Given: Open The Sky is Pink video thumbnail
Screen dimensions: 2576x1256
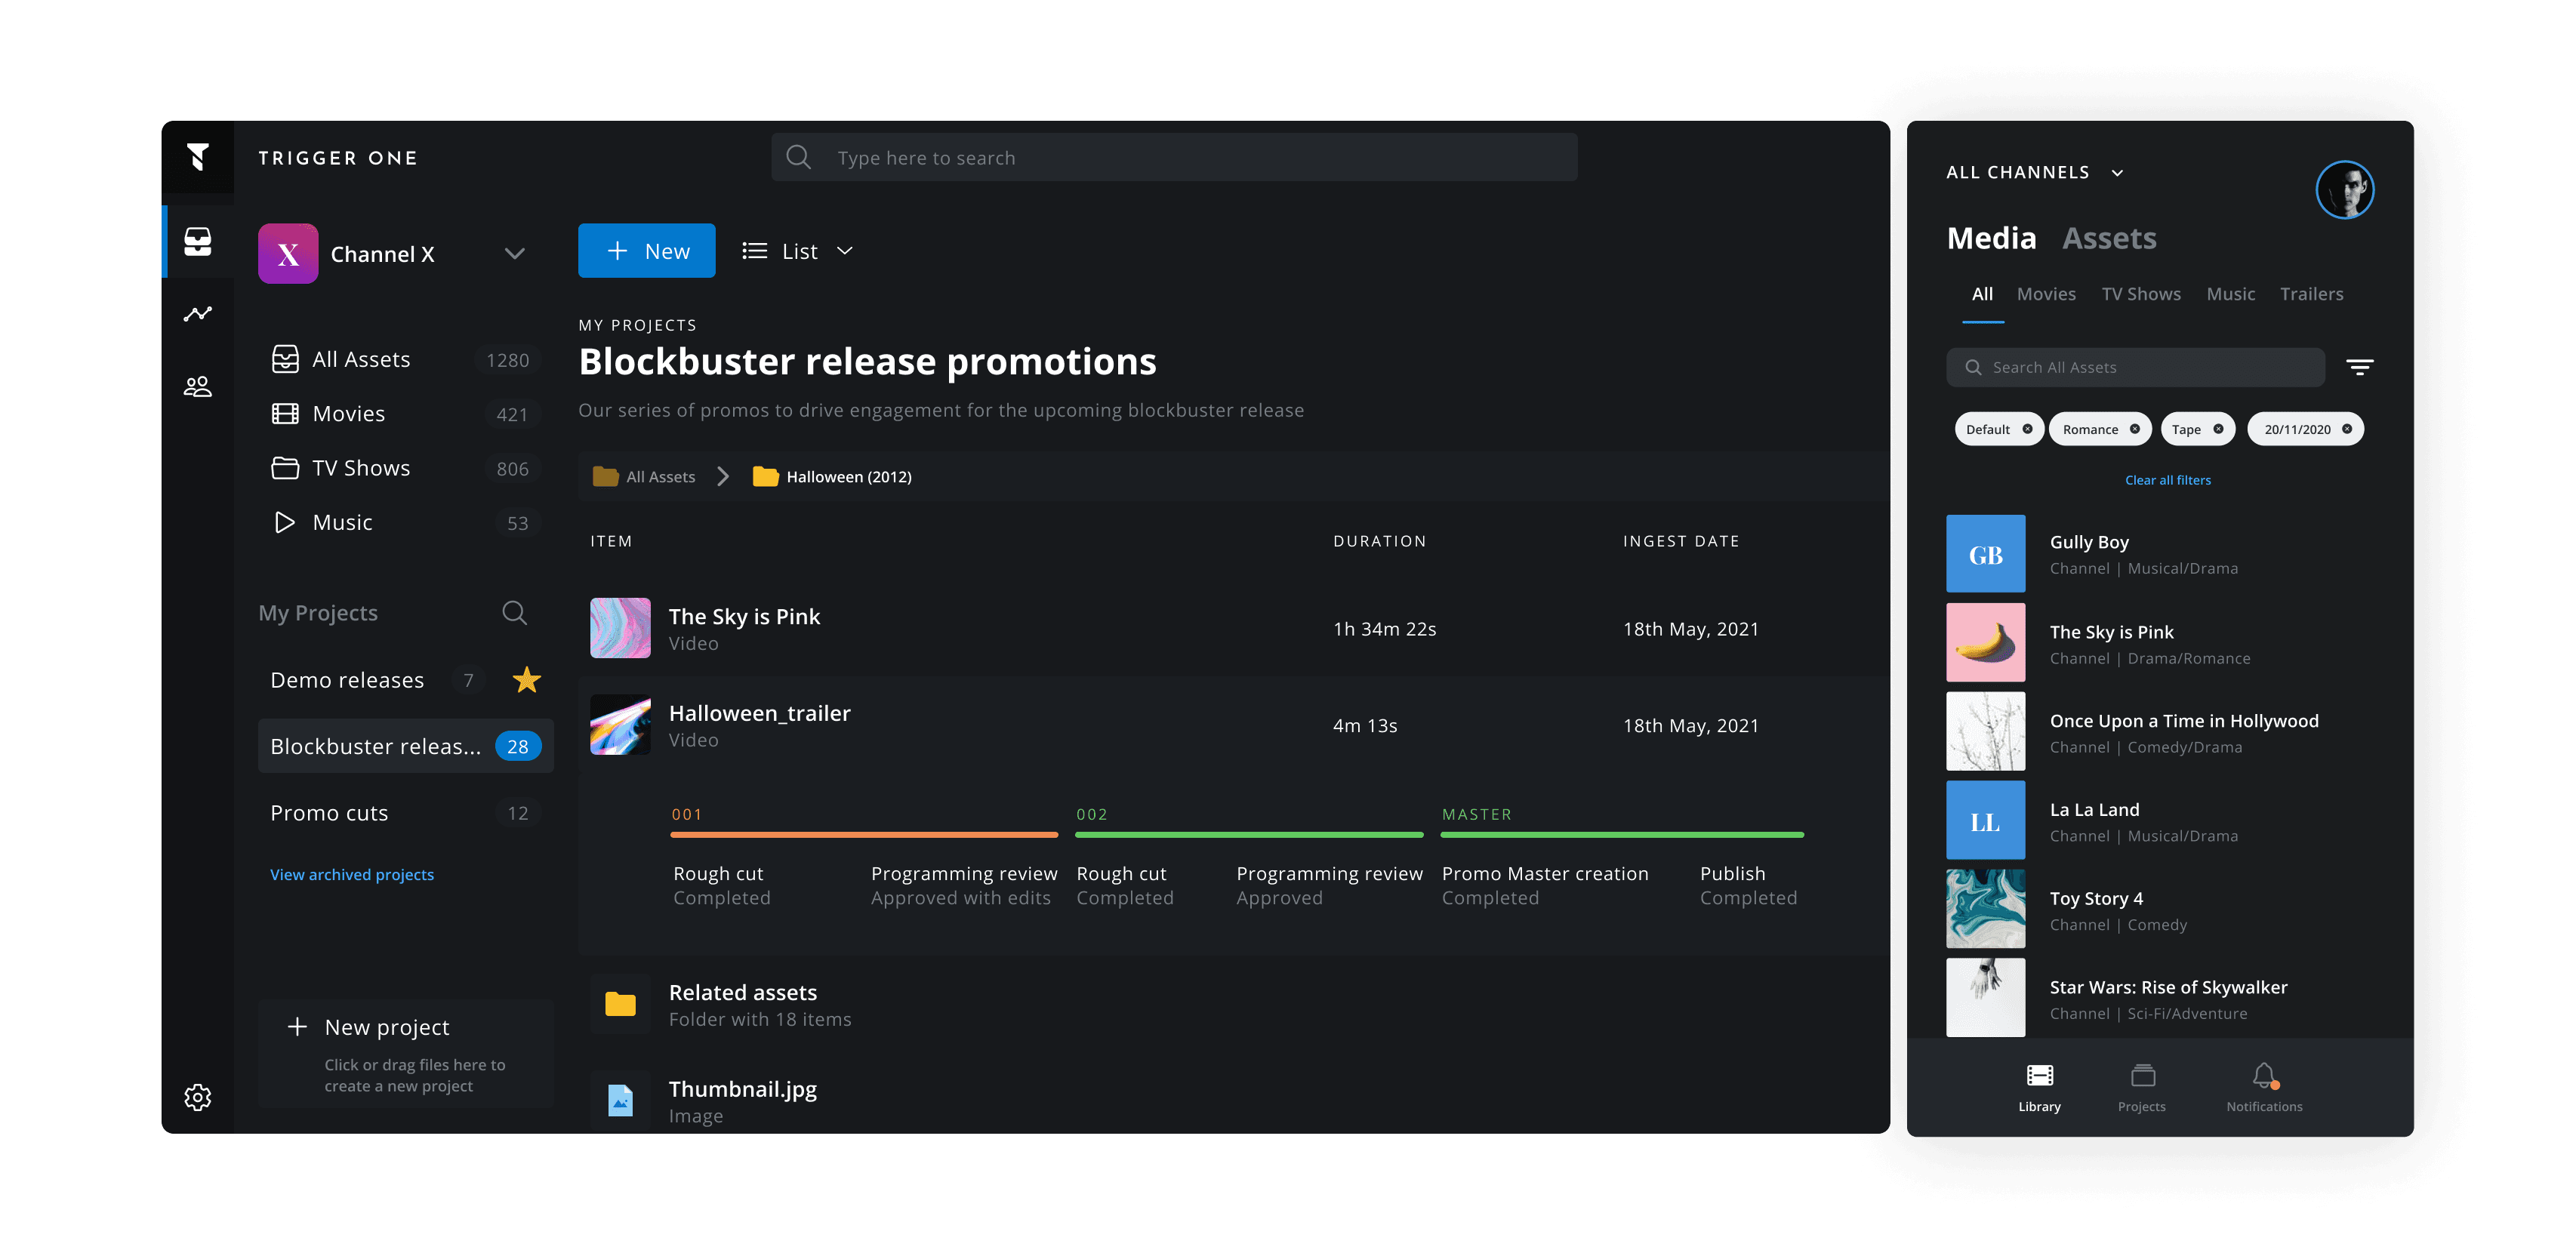Looking at the screenshot, I should (x=620, y=628).
